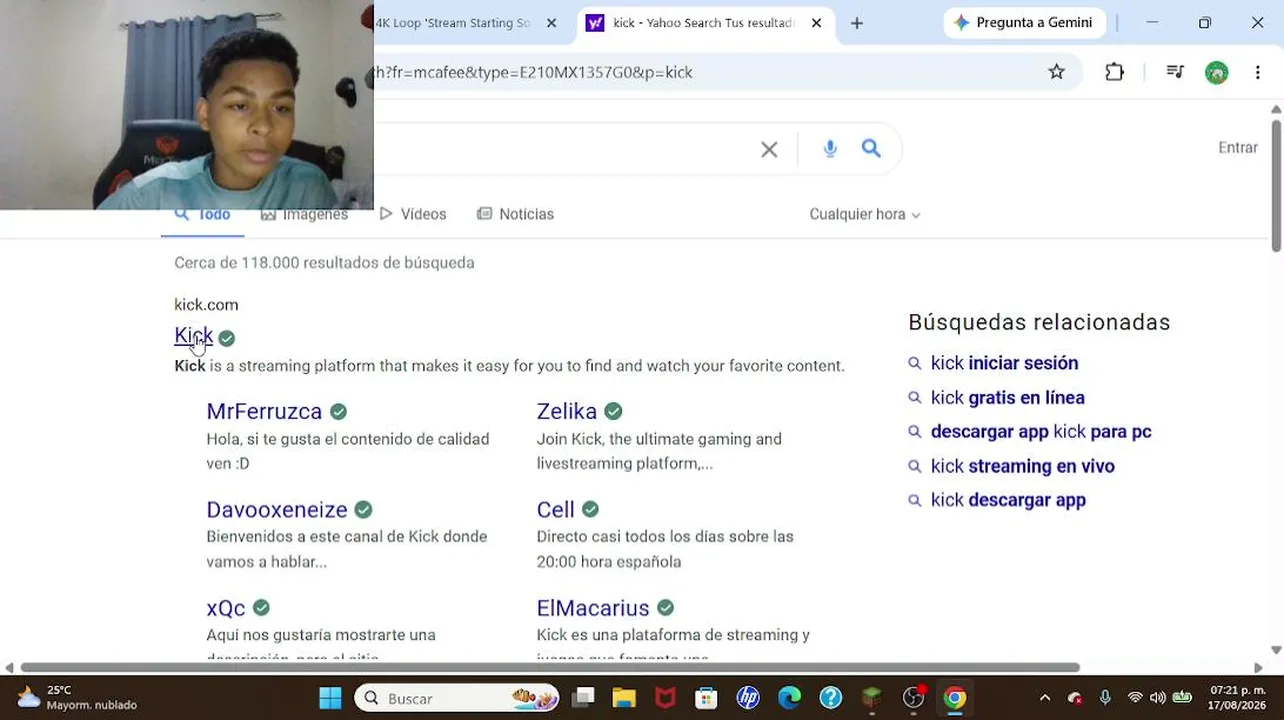Click the verified badge next to Kick

point(227,338)
